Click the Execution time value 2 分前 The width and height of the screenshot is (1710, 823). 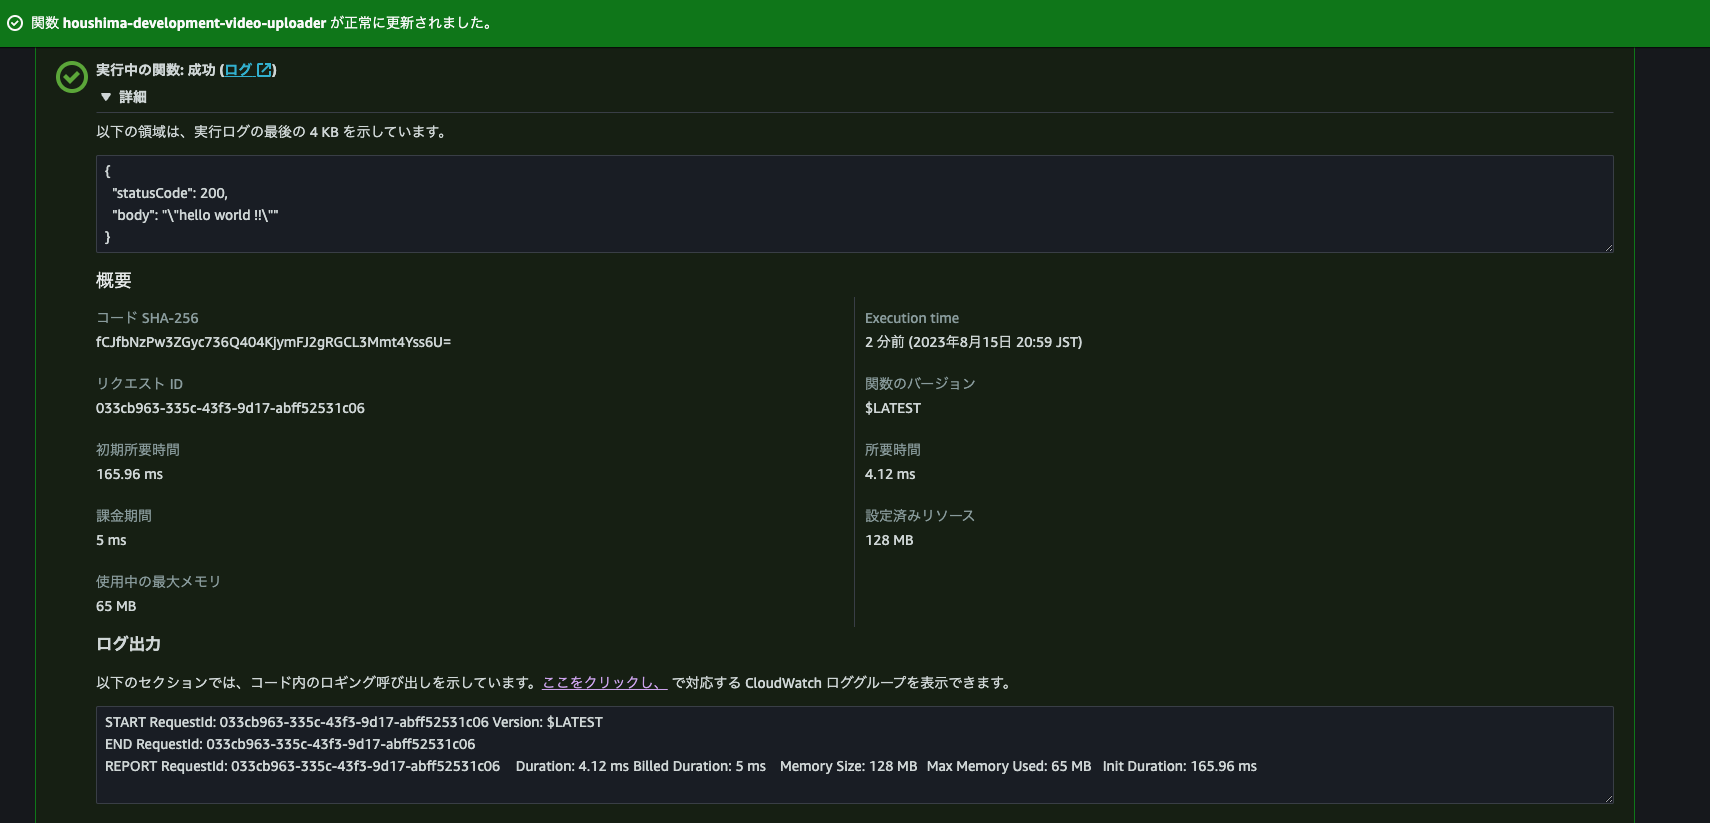[x=973, y=342]
